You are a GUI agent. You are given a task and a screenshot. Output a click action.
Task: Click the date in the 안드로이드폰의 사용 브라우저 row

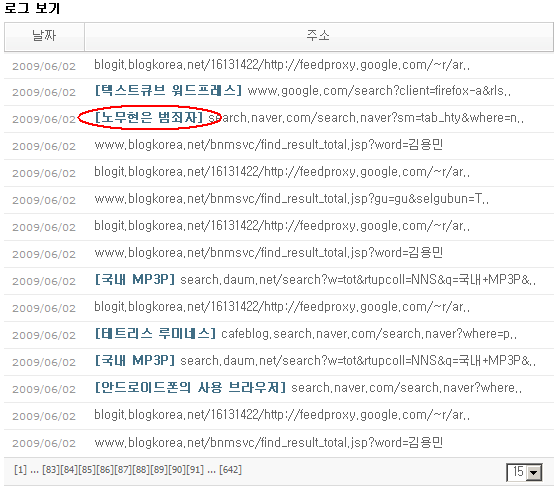[x=44, y=389]
